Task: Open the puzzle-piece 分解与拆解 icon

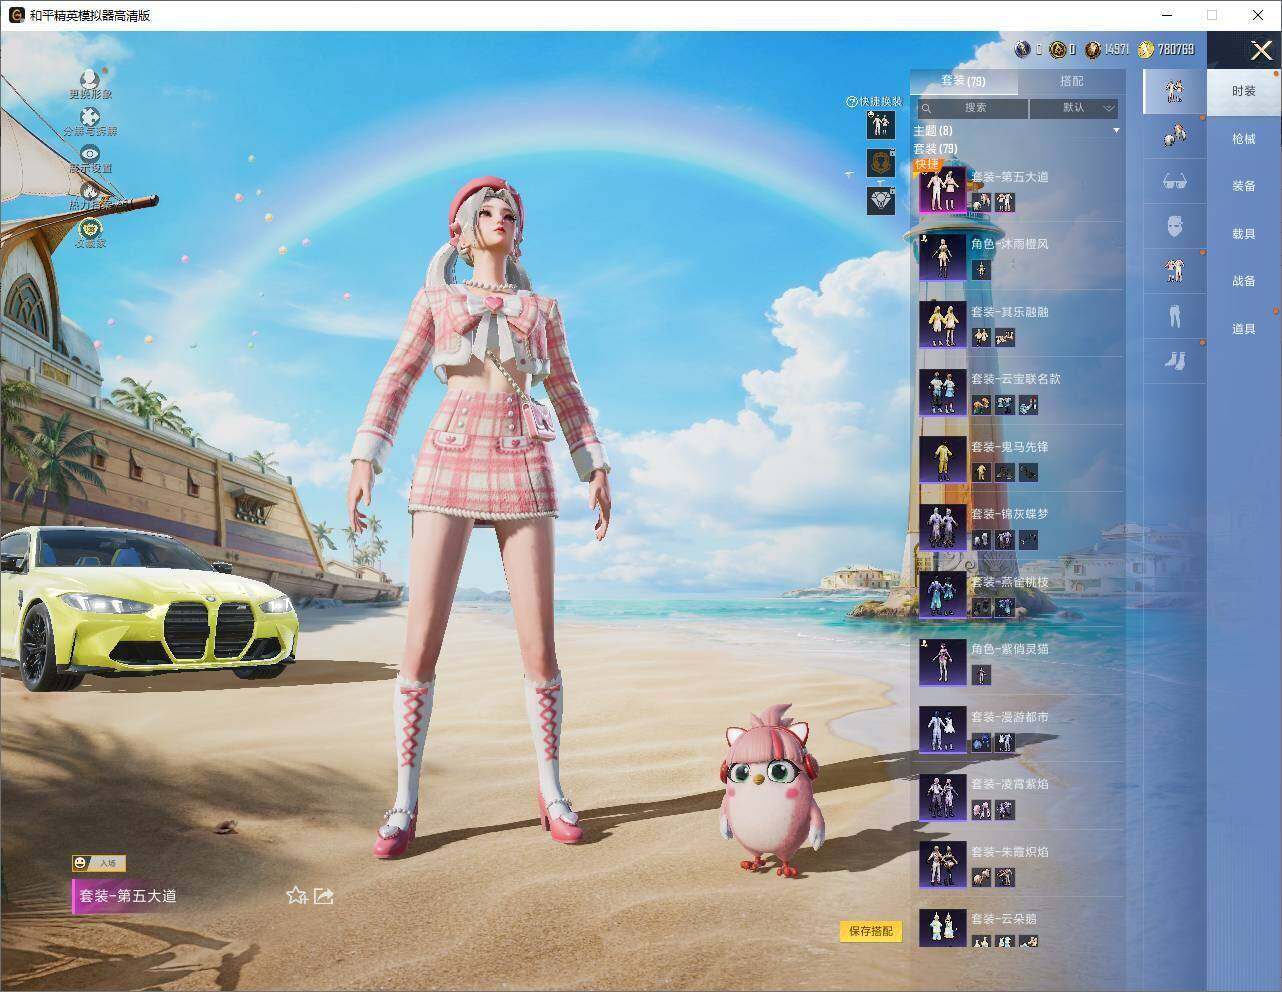Action: 90,117
